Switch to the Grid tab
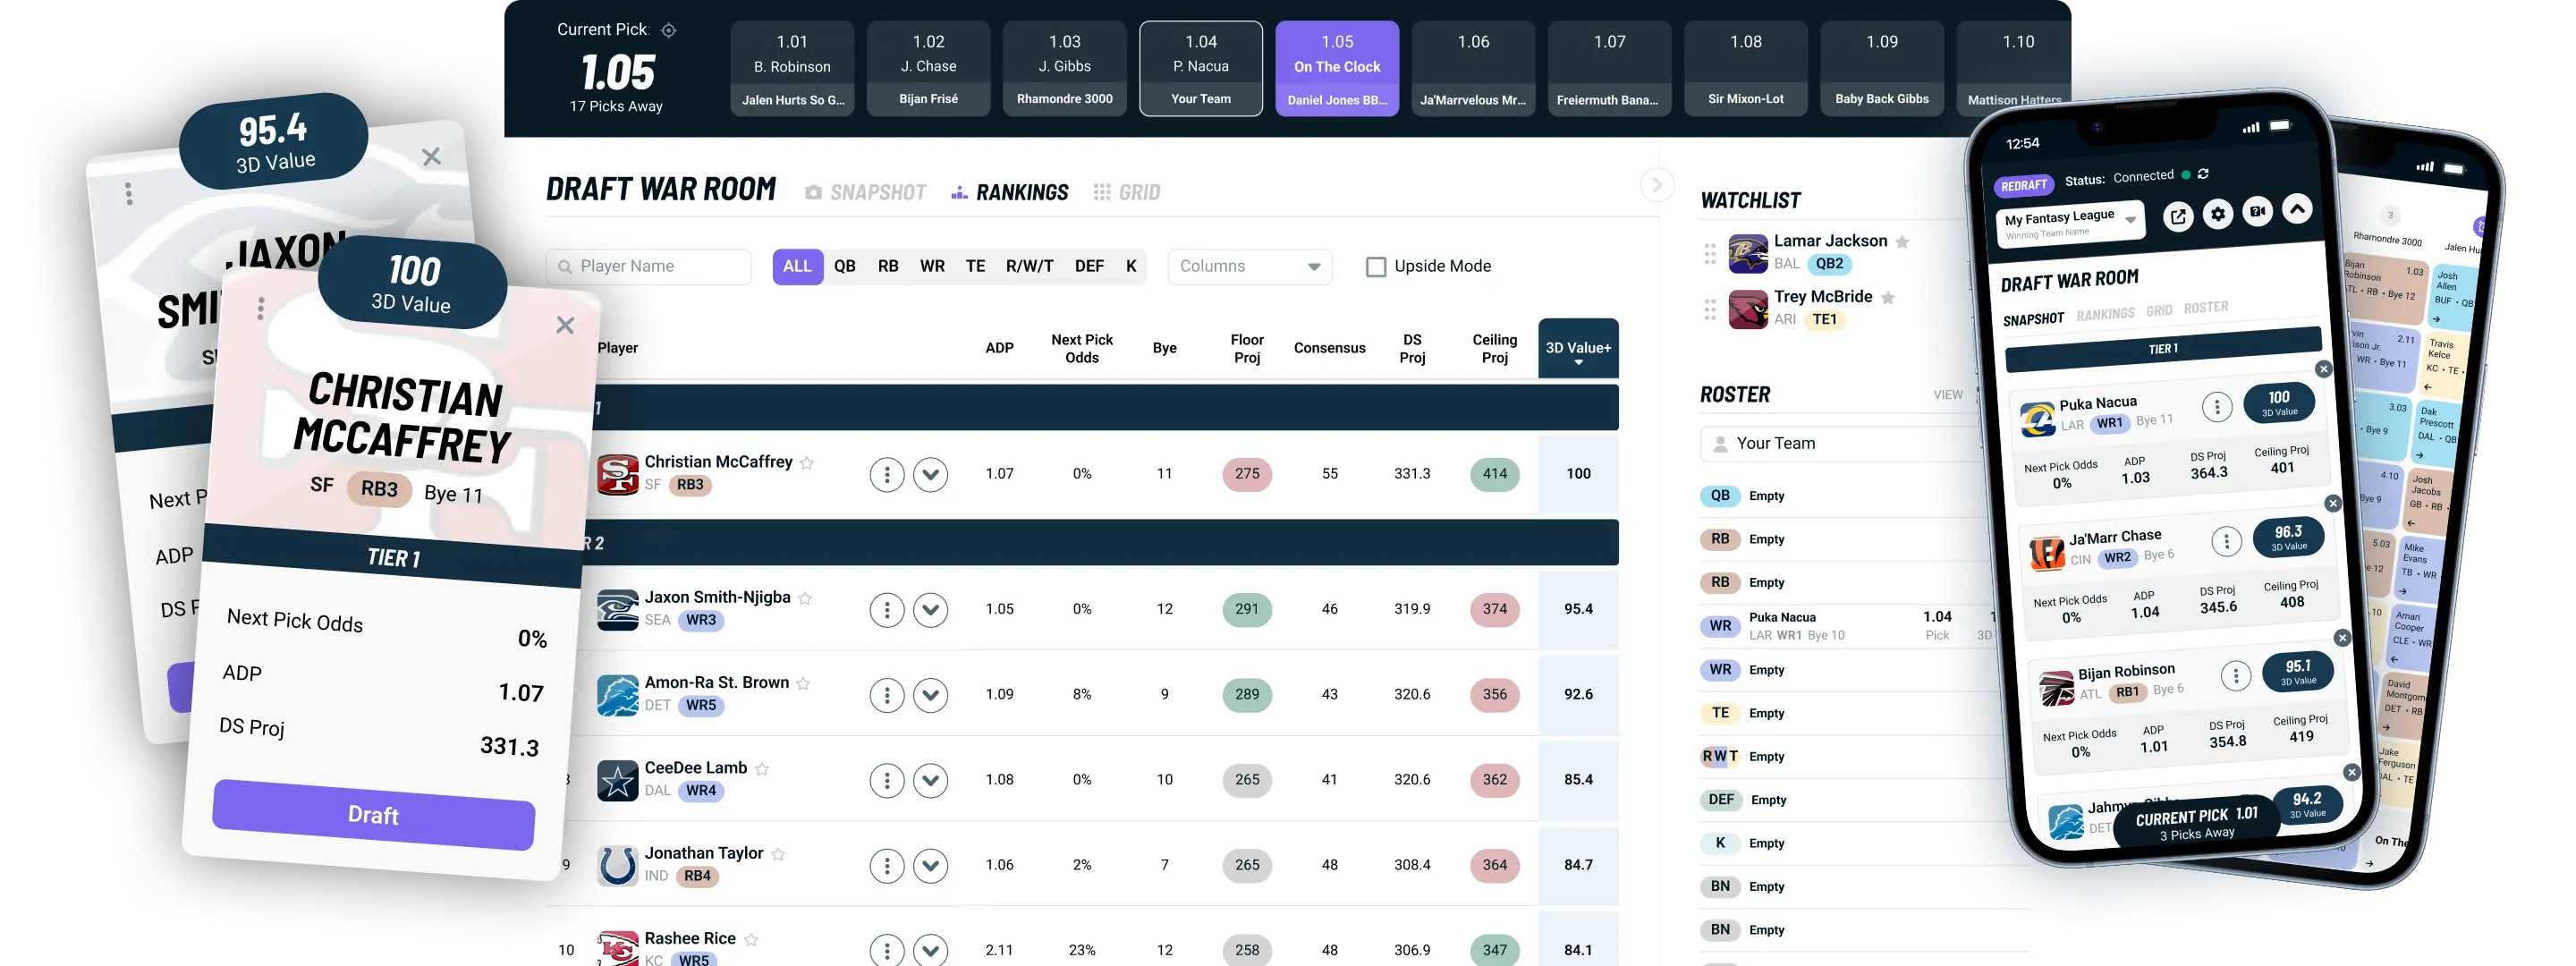The width and height of the screenshot is (2576, 966). click(1127, 192)
